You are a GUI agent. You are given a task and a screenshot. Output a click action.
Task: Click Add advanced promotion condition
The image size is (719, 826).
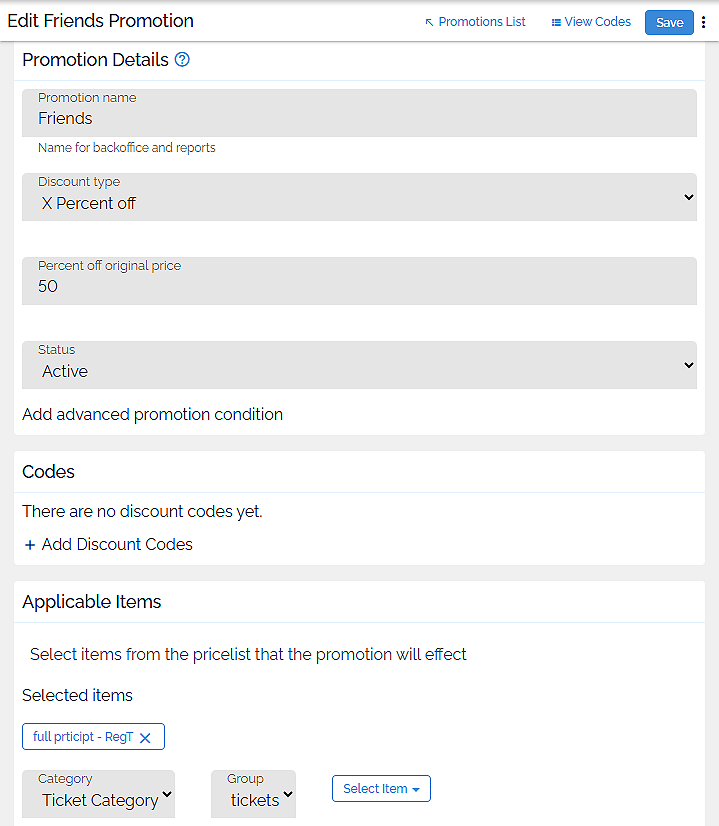[152, 414]
